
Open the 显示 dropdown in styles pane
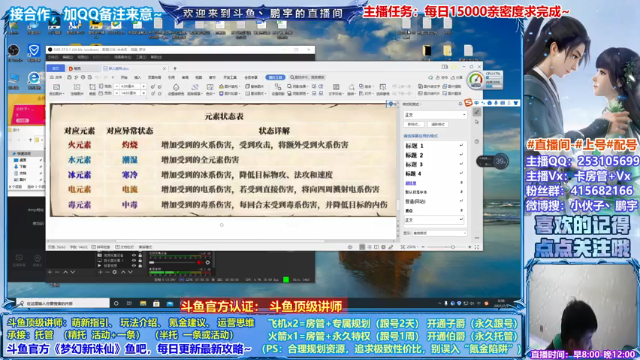pos(439,233)
